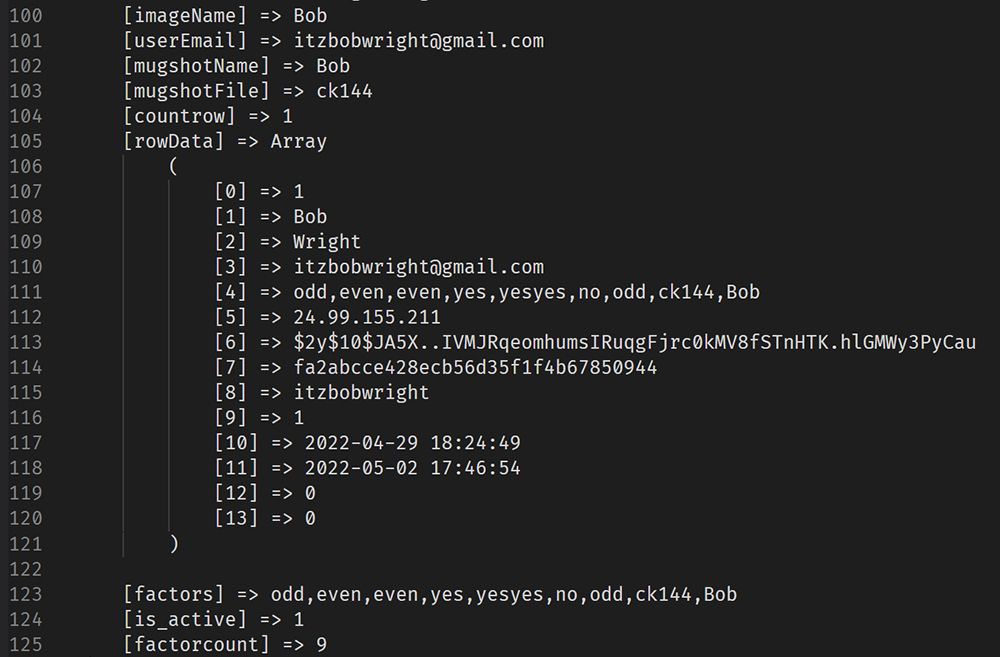The height and width of the screenshot is (657, 1000).
Task: Click line number 105 in the gutter
Action: (x=26, y=141)
